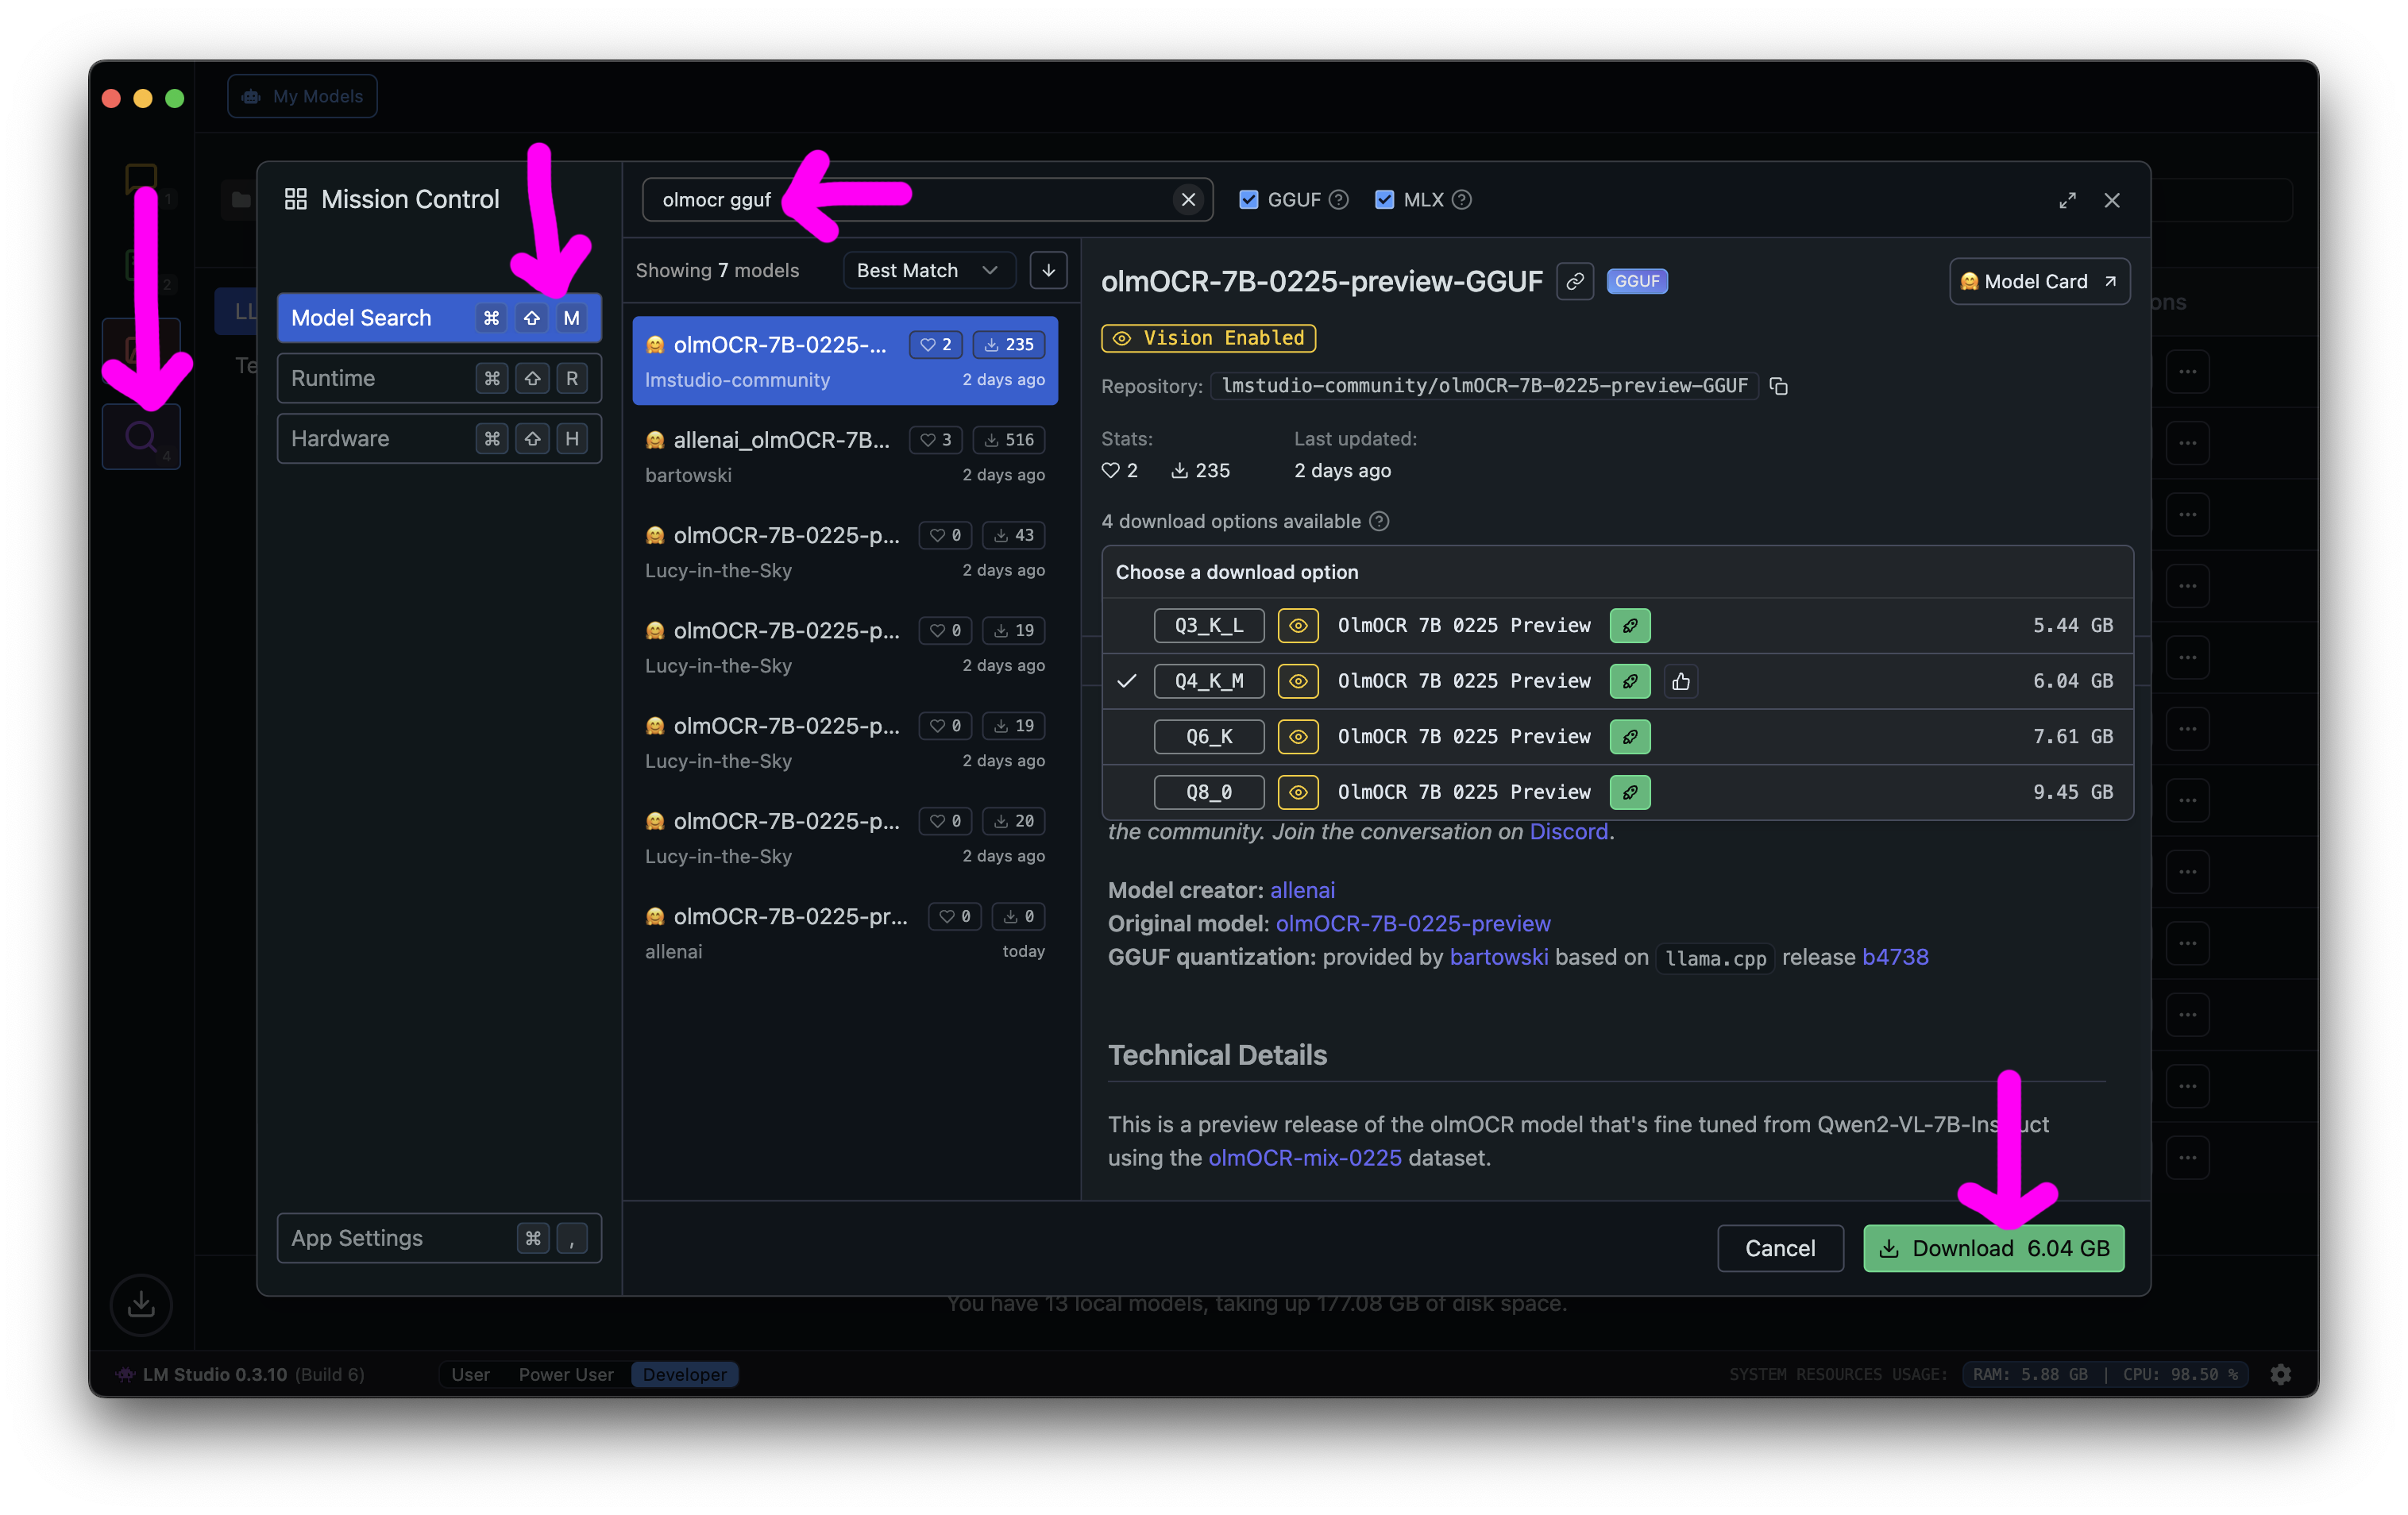Click the green link icon for Q6_K
2408x1515 pixels.
[1630, 737]
